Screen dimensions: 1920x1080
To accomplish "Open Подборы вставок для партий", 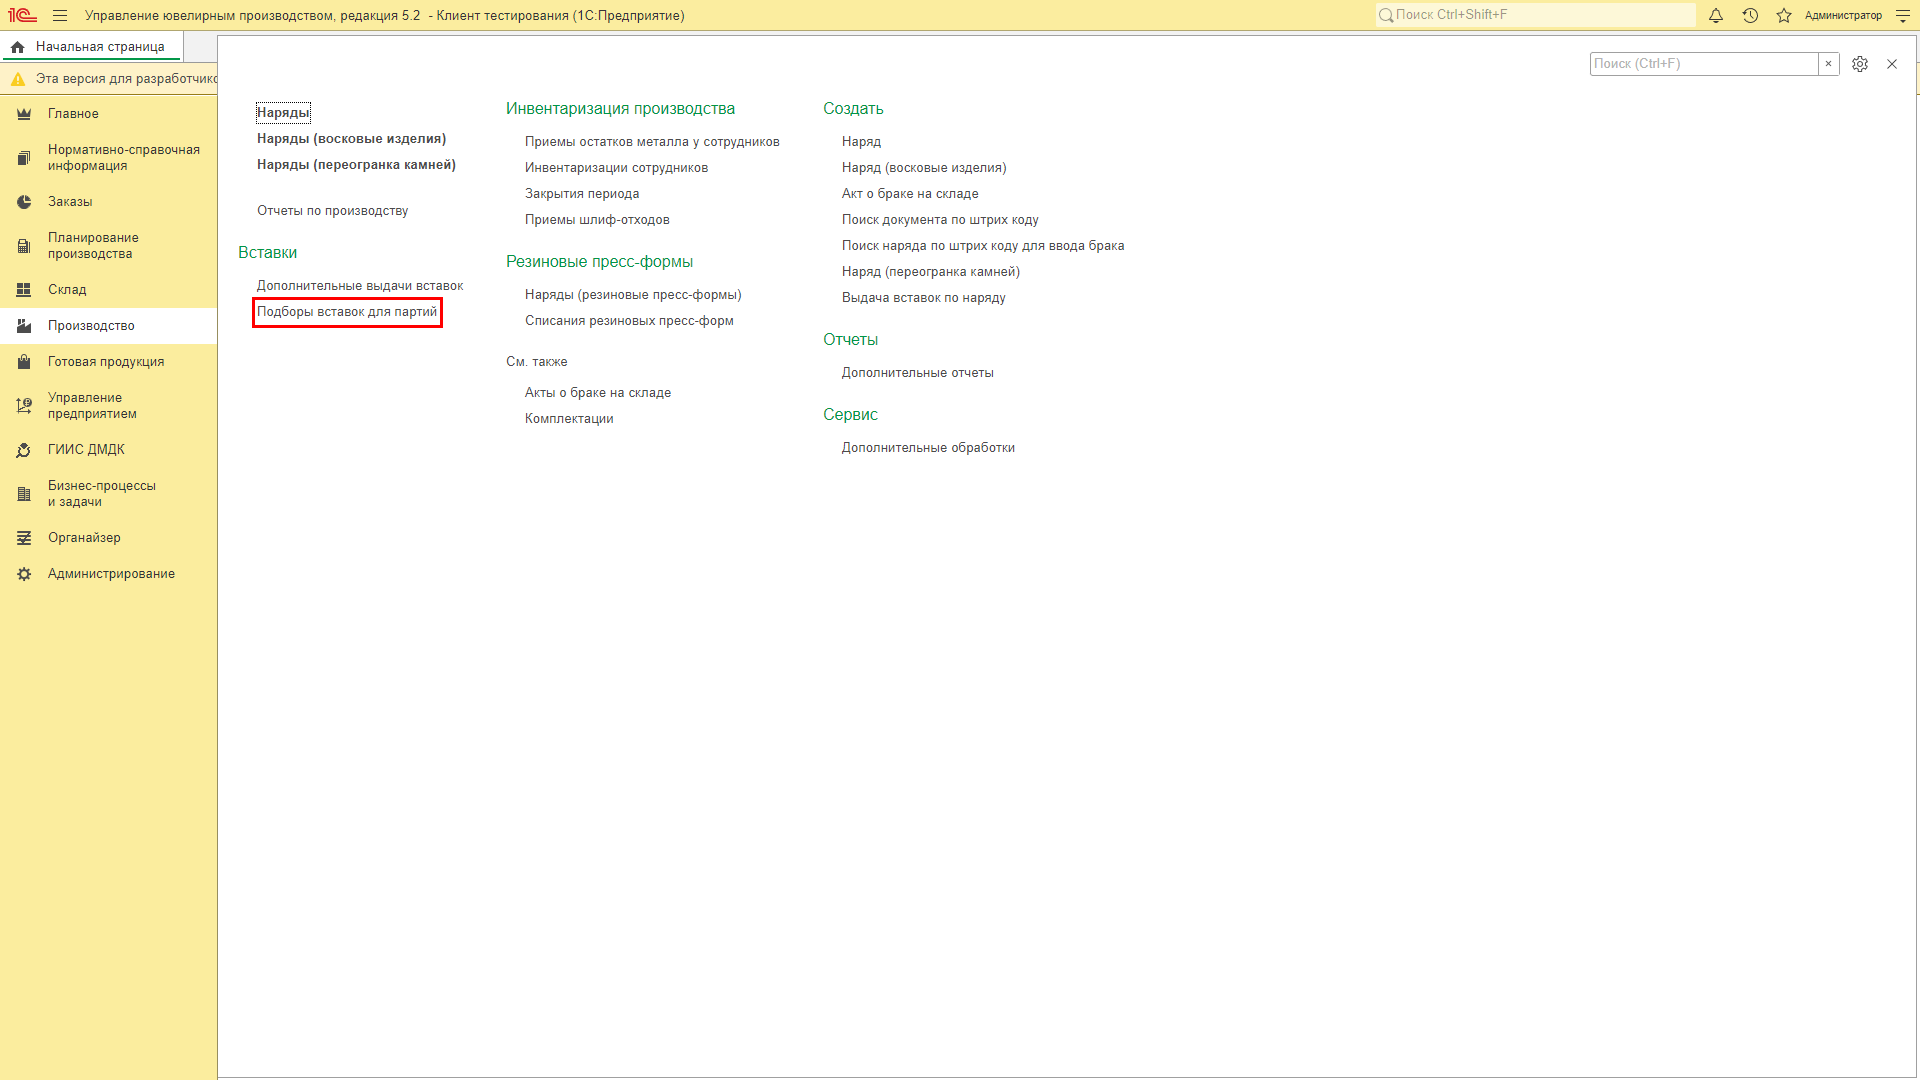I will tap(347, 312).
